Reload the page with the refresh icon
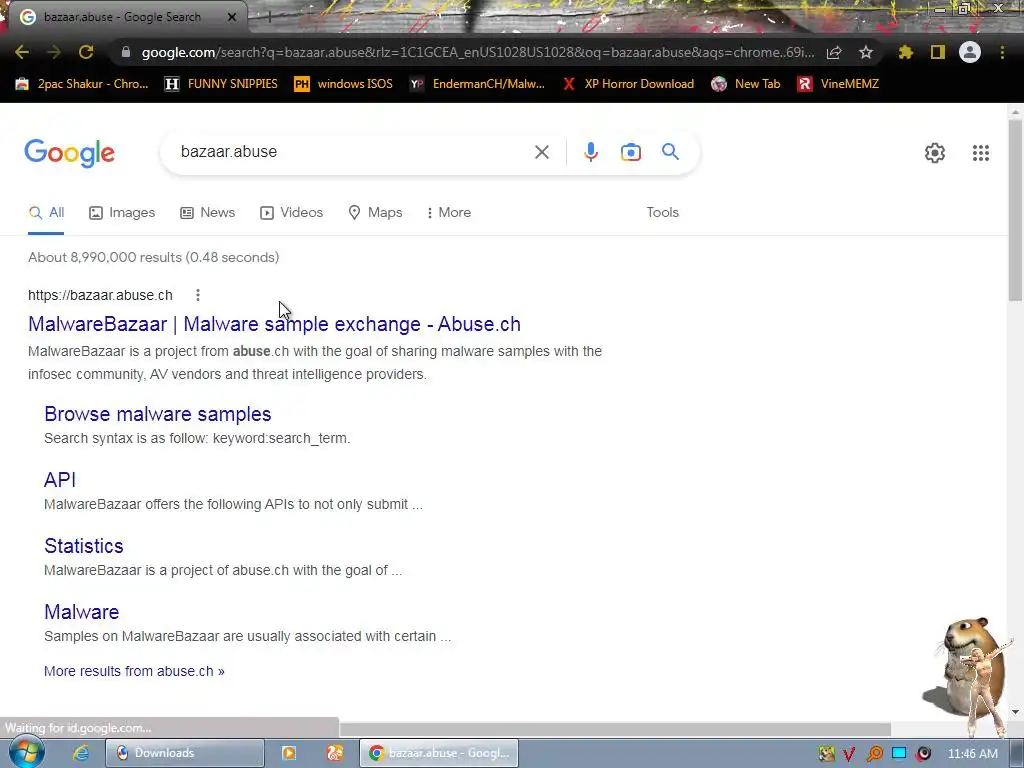The height and width of the screenshot is (768, 1024). (x=86, y=52)
